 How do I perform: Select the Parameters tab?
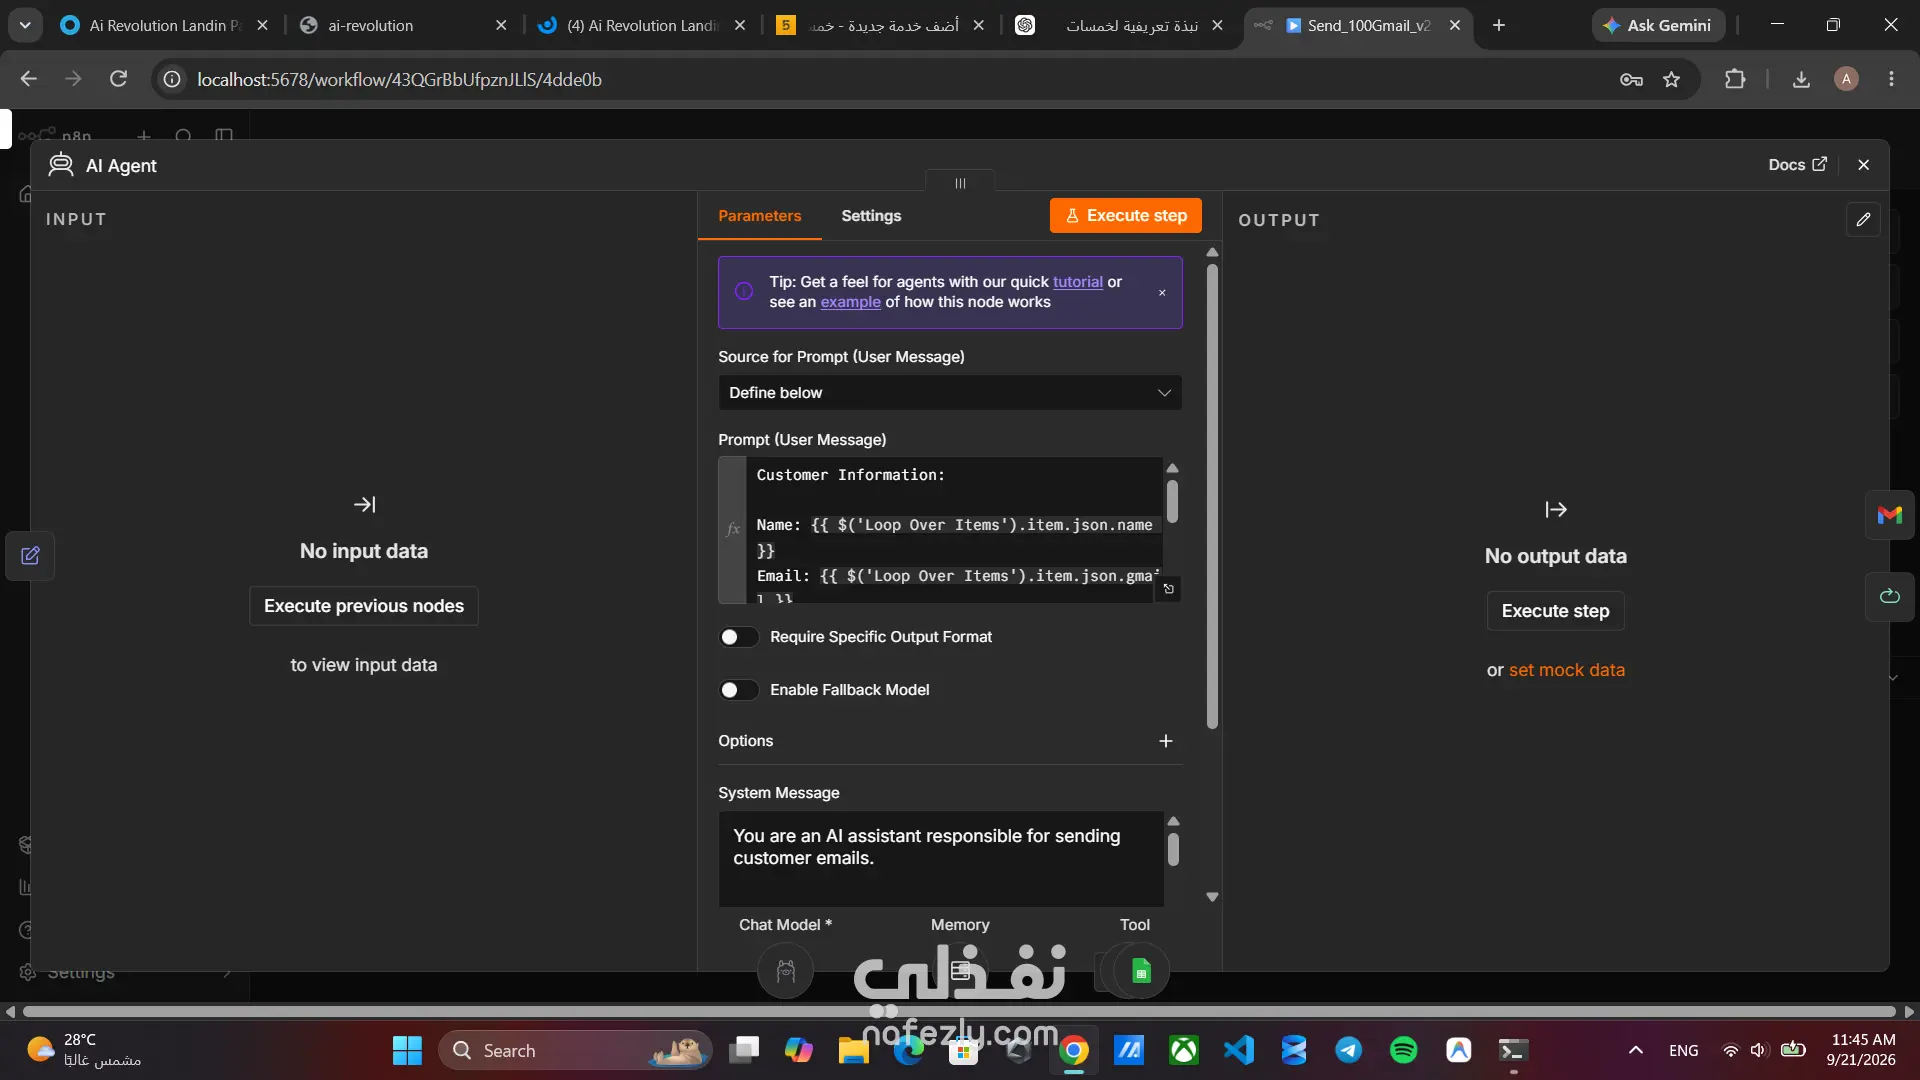pos(759,216)
